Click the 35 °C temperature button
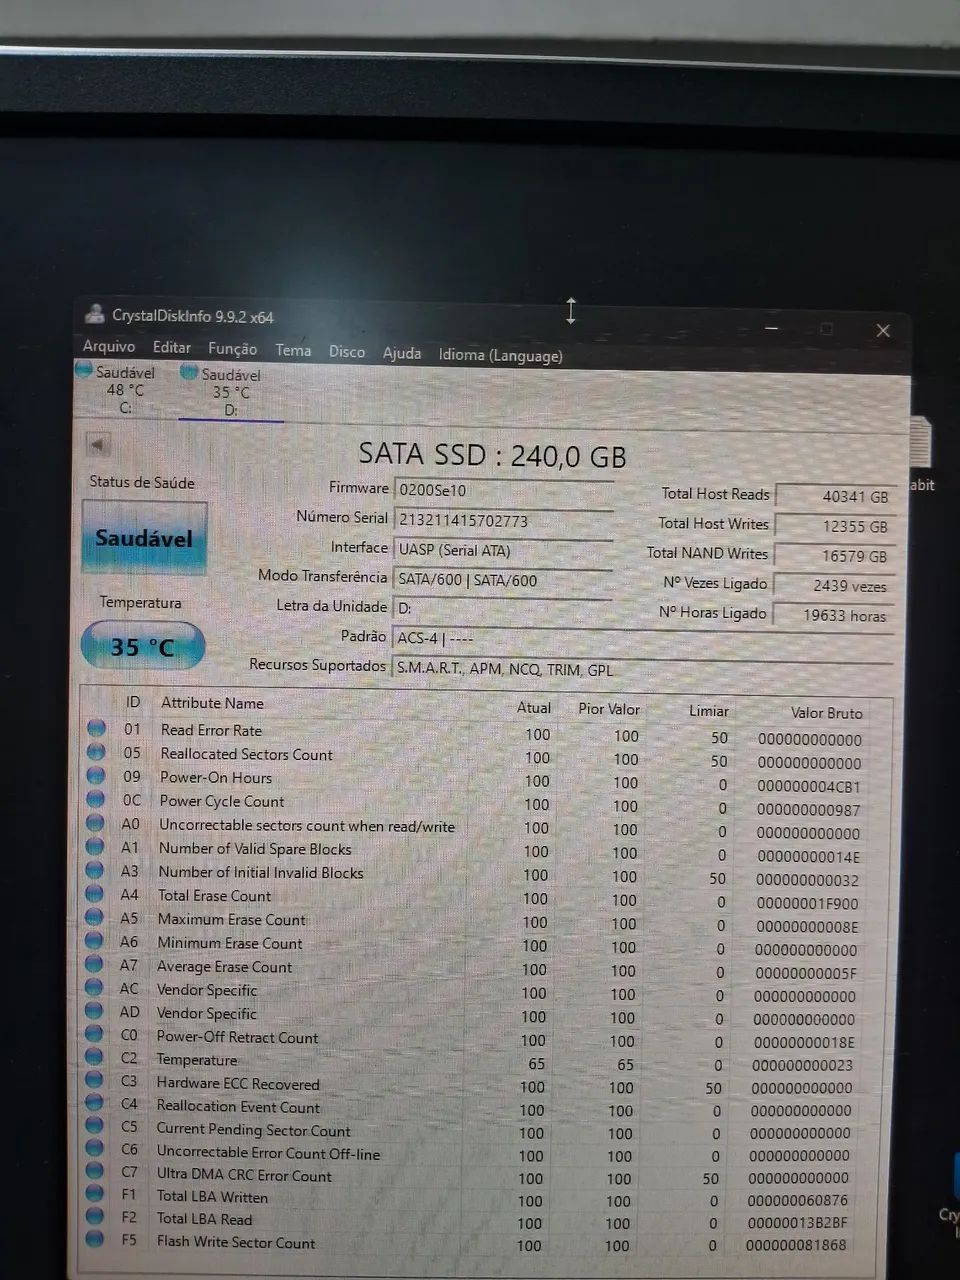 143,647
